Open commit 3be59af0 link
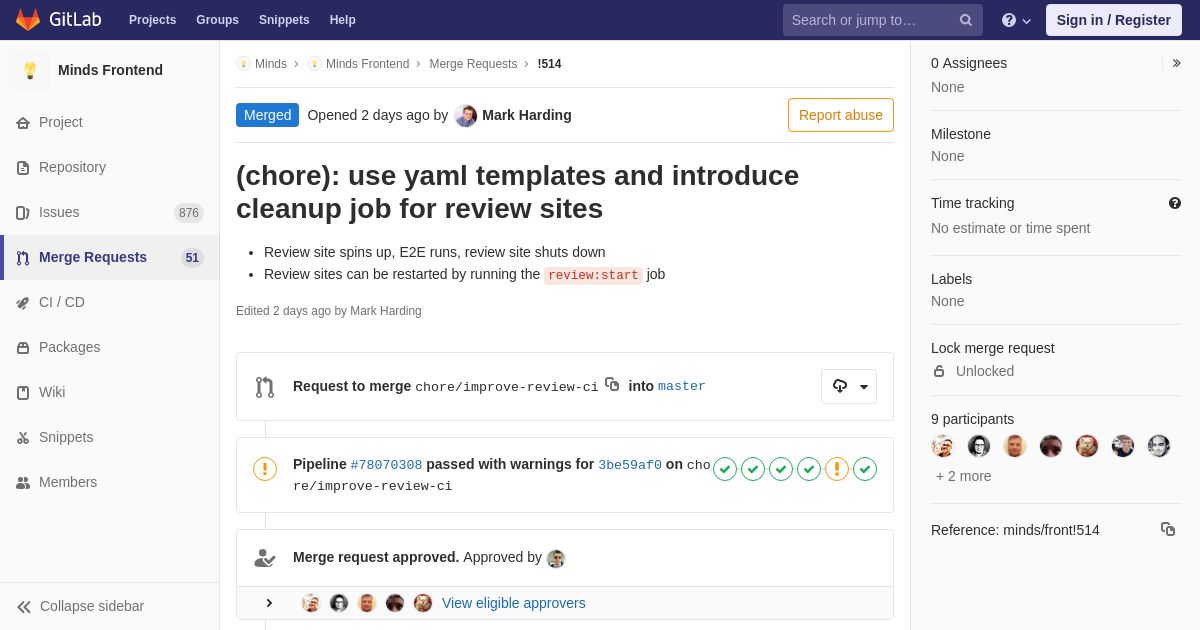This screenshot has height=630, width=1200. coord(630,464)
